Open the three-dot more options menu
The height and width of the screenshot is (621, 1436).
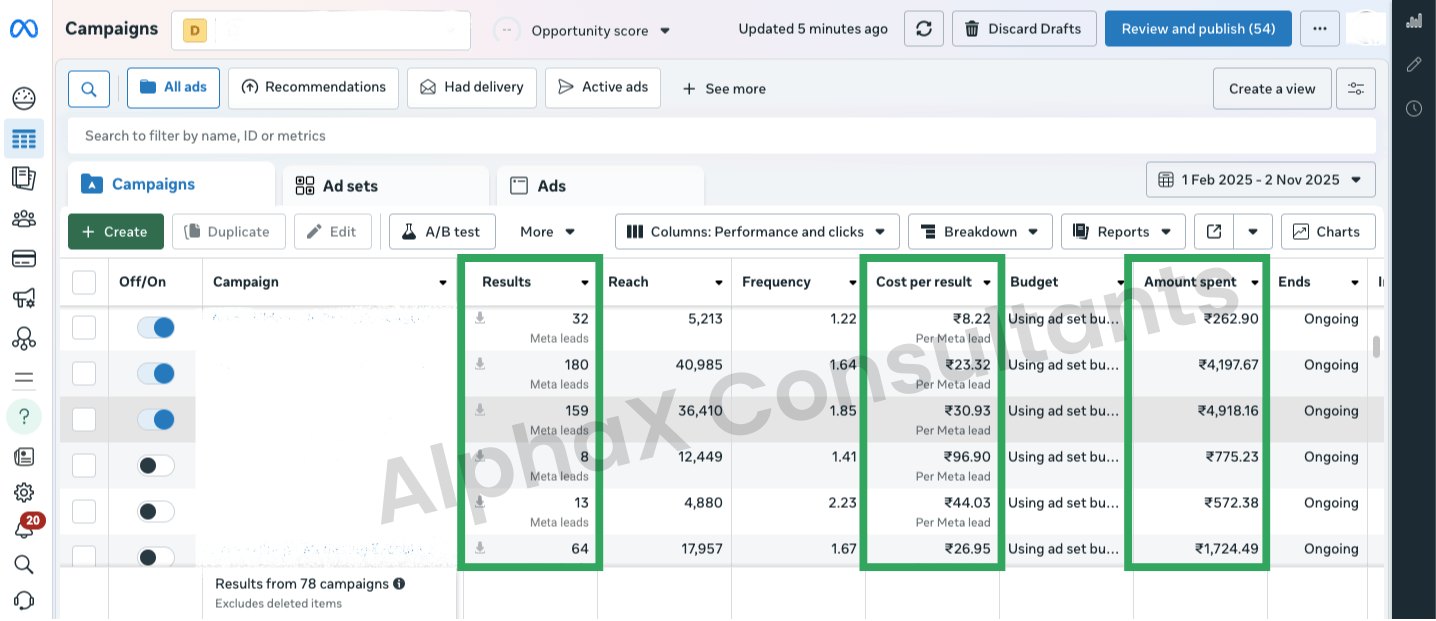(x=1320, y=29)
